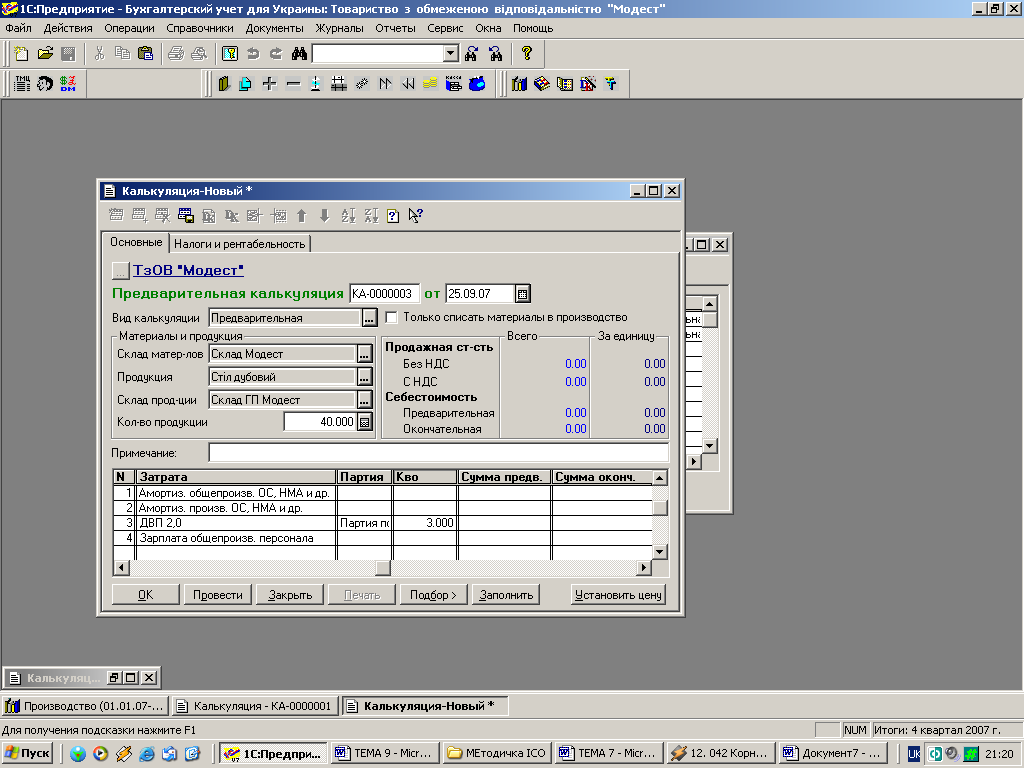
Task: Open the Справочники menu
Action: [x=200, y=28]
